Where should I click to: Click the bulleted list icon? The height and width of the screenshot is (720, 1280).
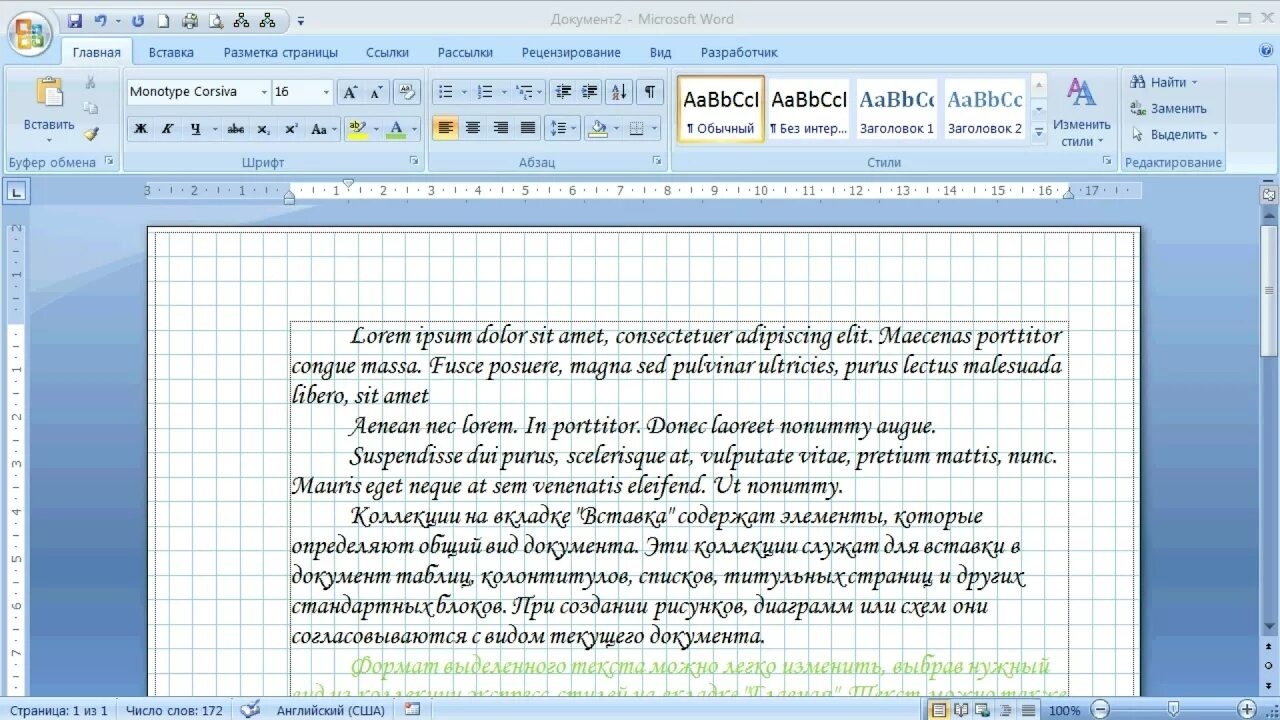pos(447,92)
